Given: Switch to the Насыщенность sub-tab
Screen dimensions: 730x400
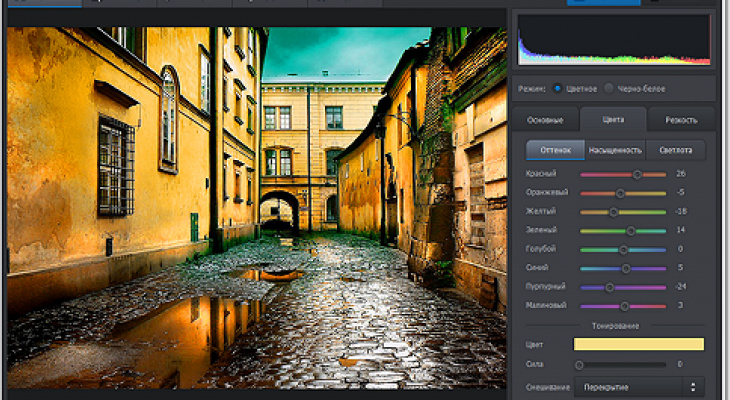Looking at the screenshot, I should [615, 151].
